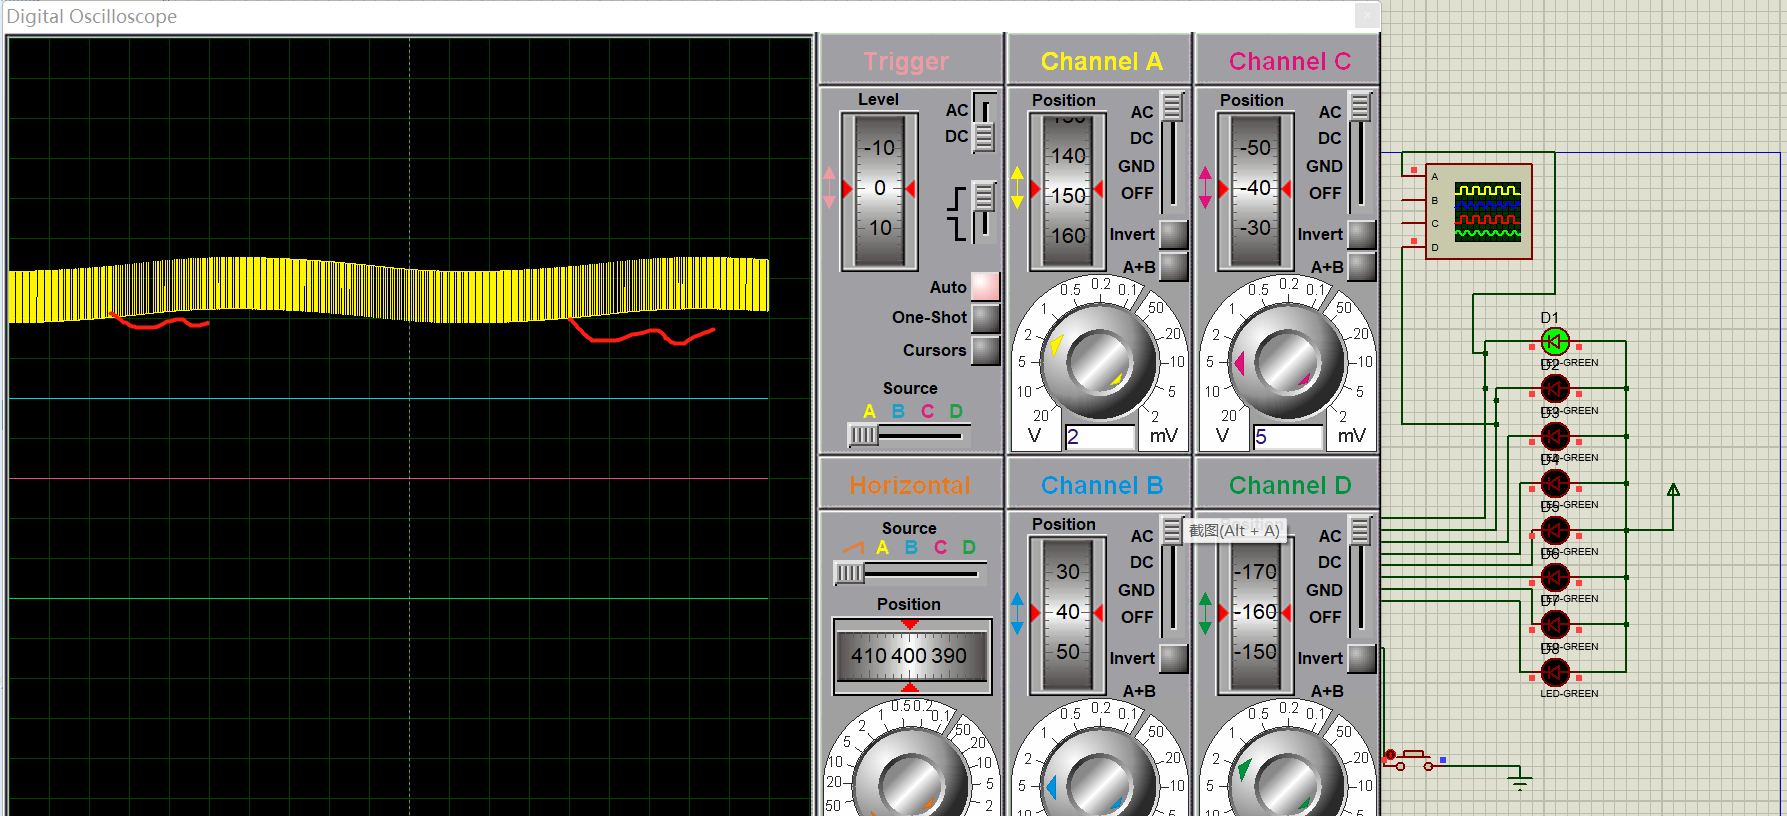Click the Channel B panel header
This screenshot has width=1787, height=816.
click(x=1100, y=485)
